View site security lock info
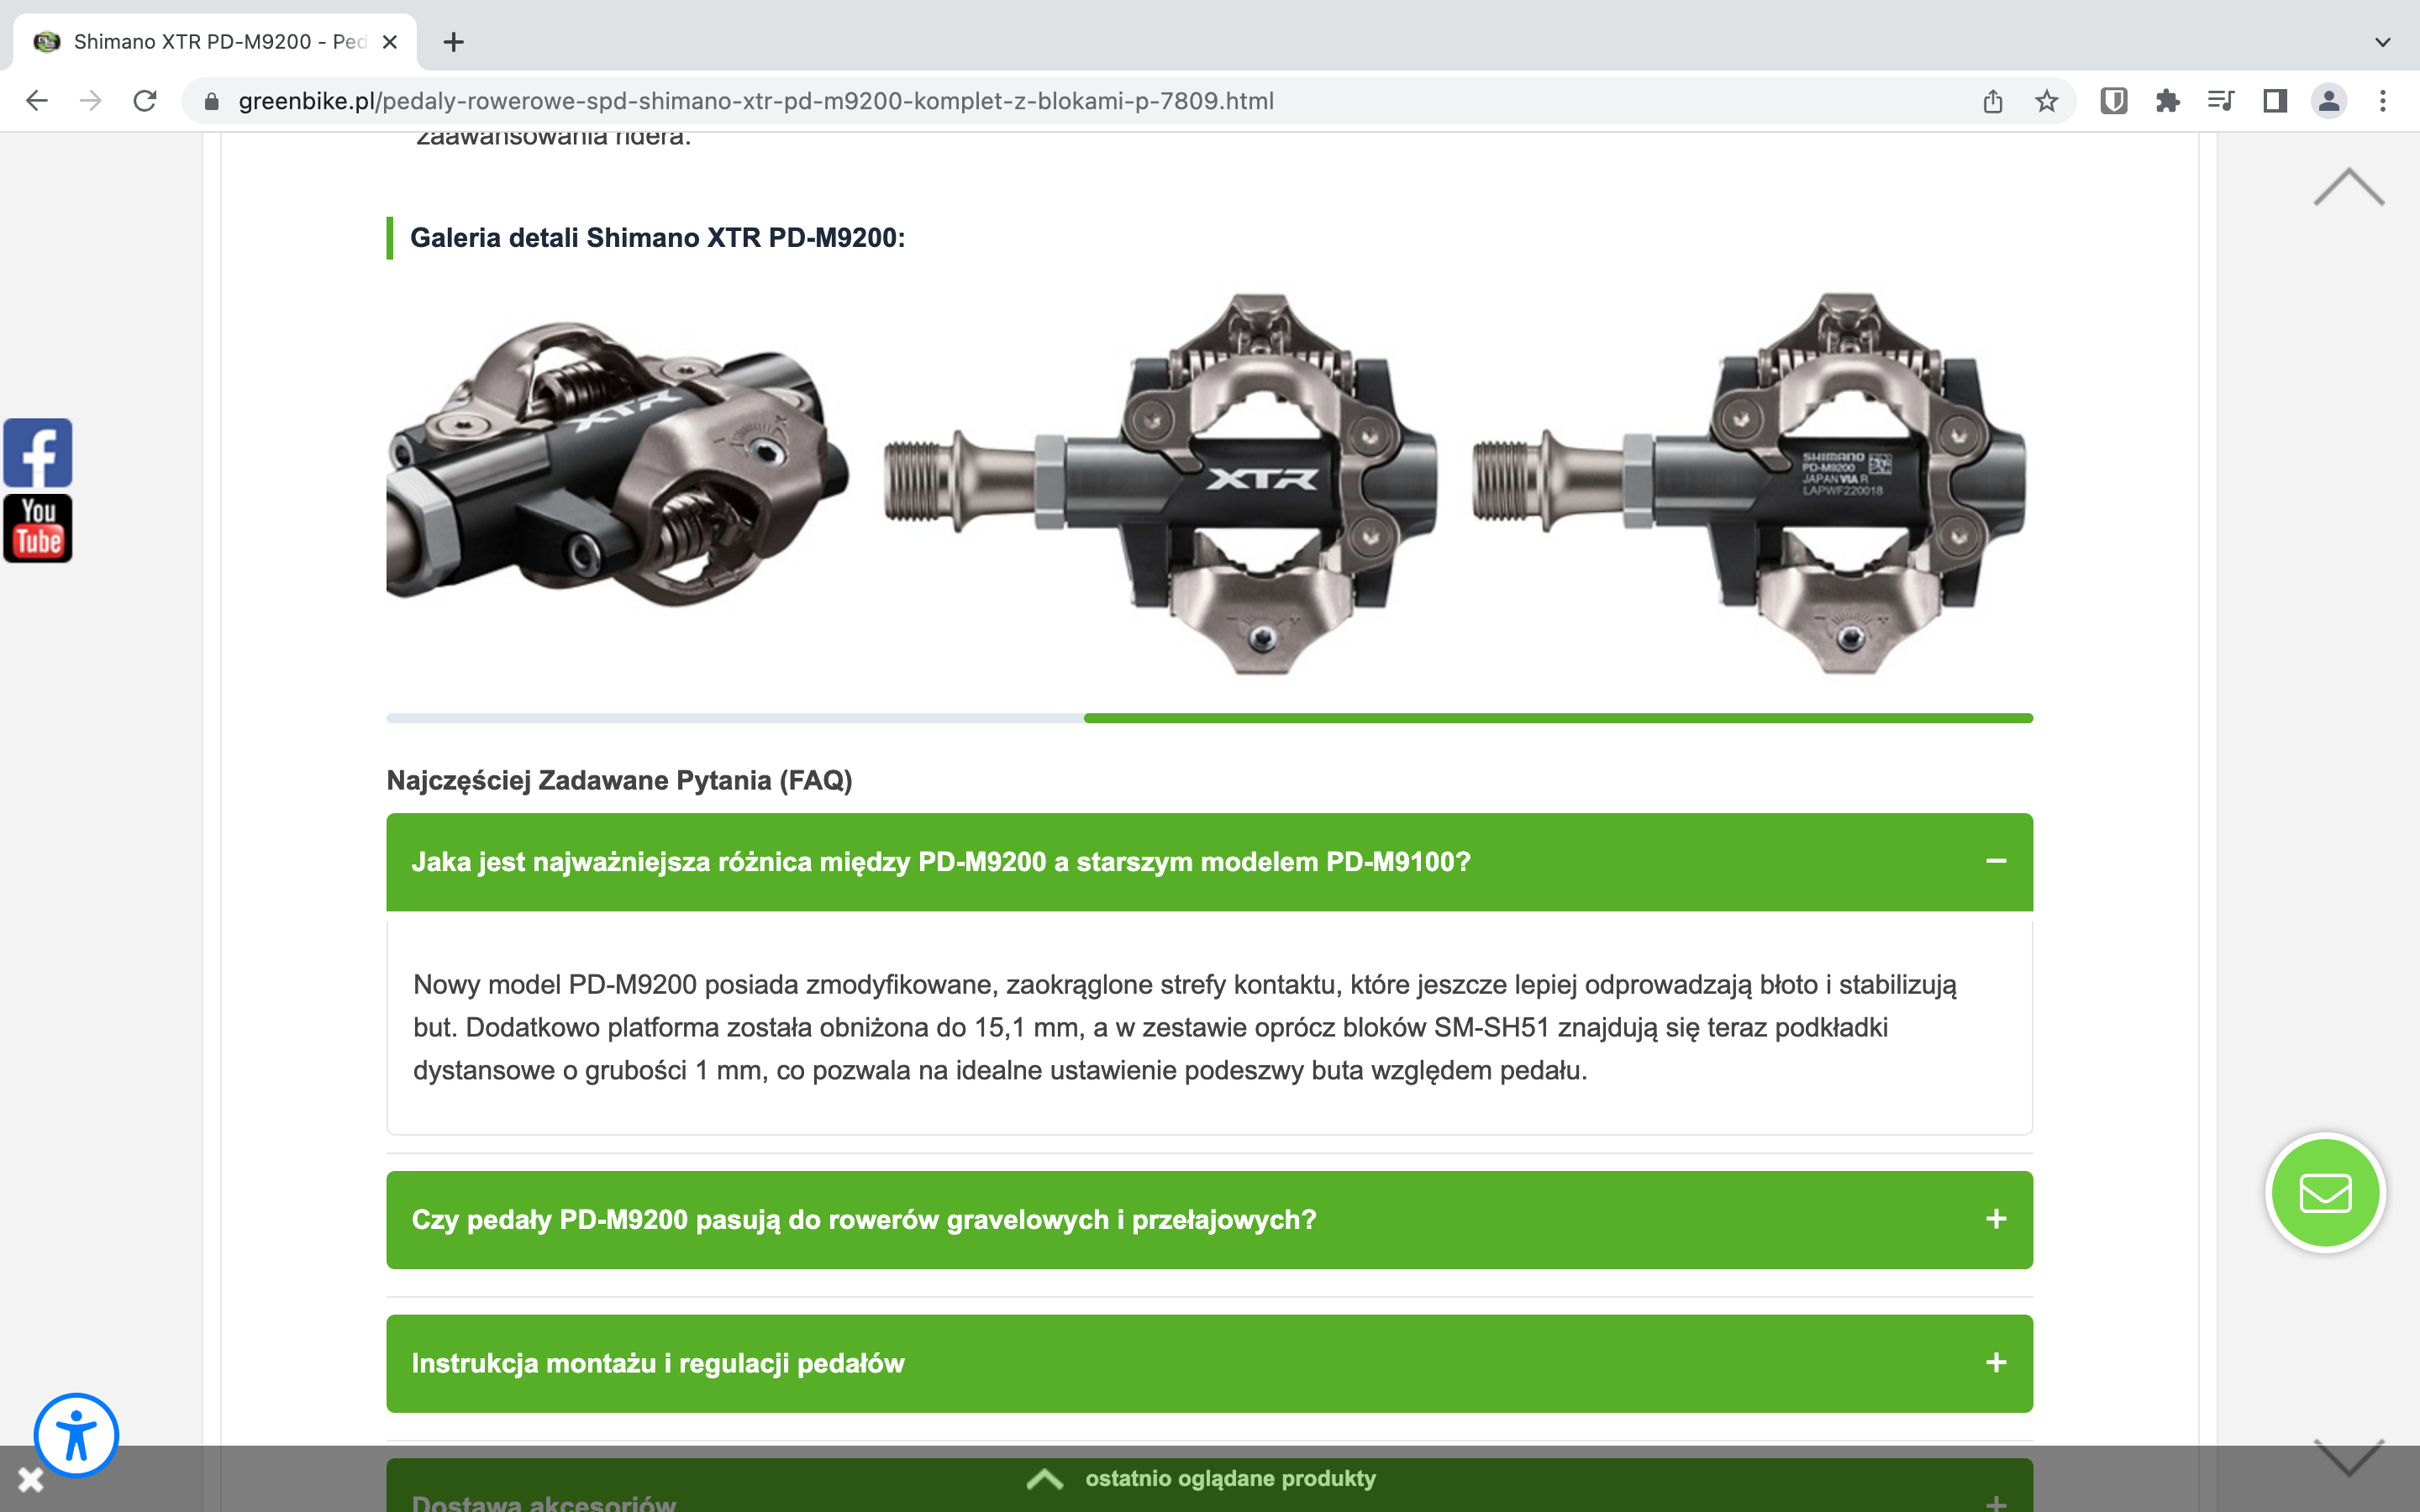Image resolution: width=2420 pixels, height=1512 pixels. (x=211, y=101)
